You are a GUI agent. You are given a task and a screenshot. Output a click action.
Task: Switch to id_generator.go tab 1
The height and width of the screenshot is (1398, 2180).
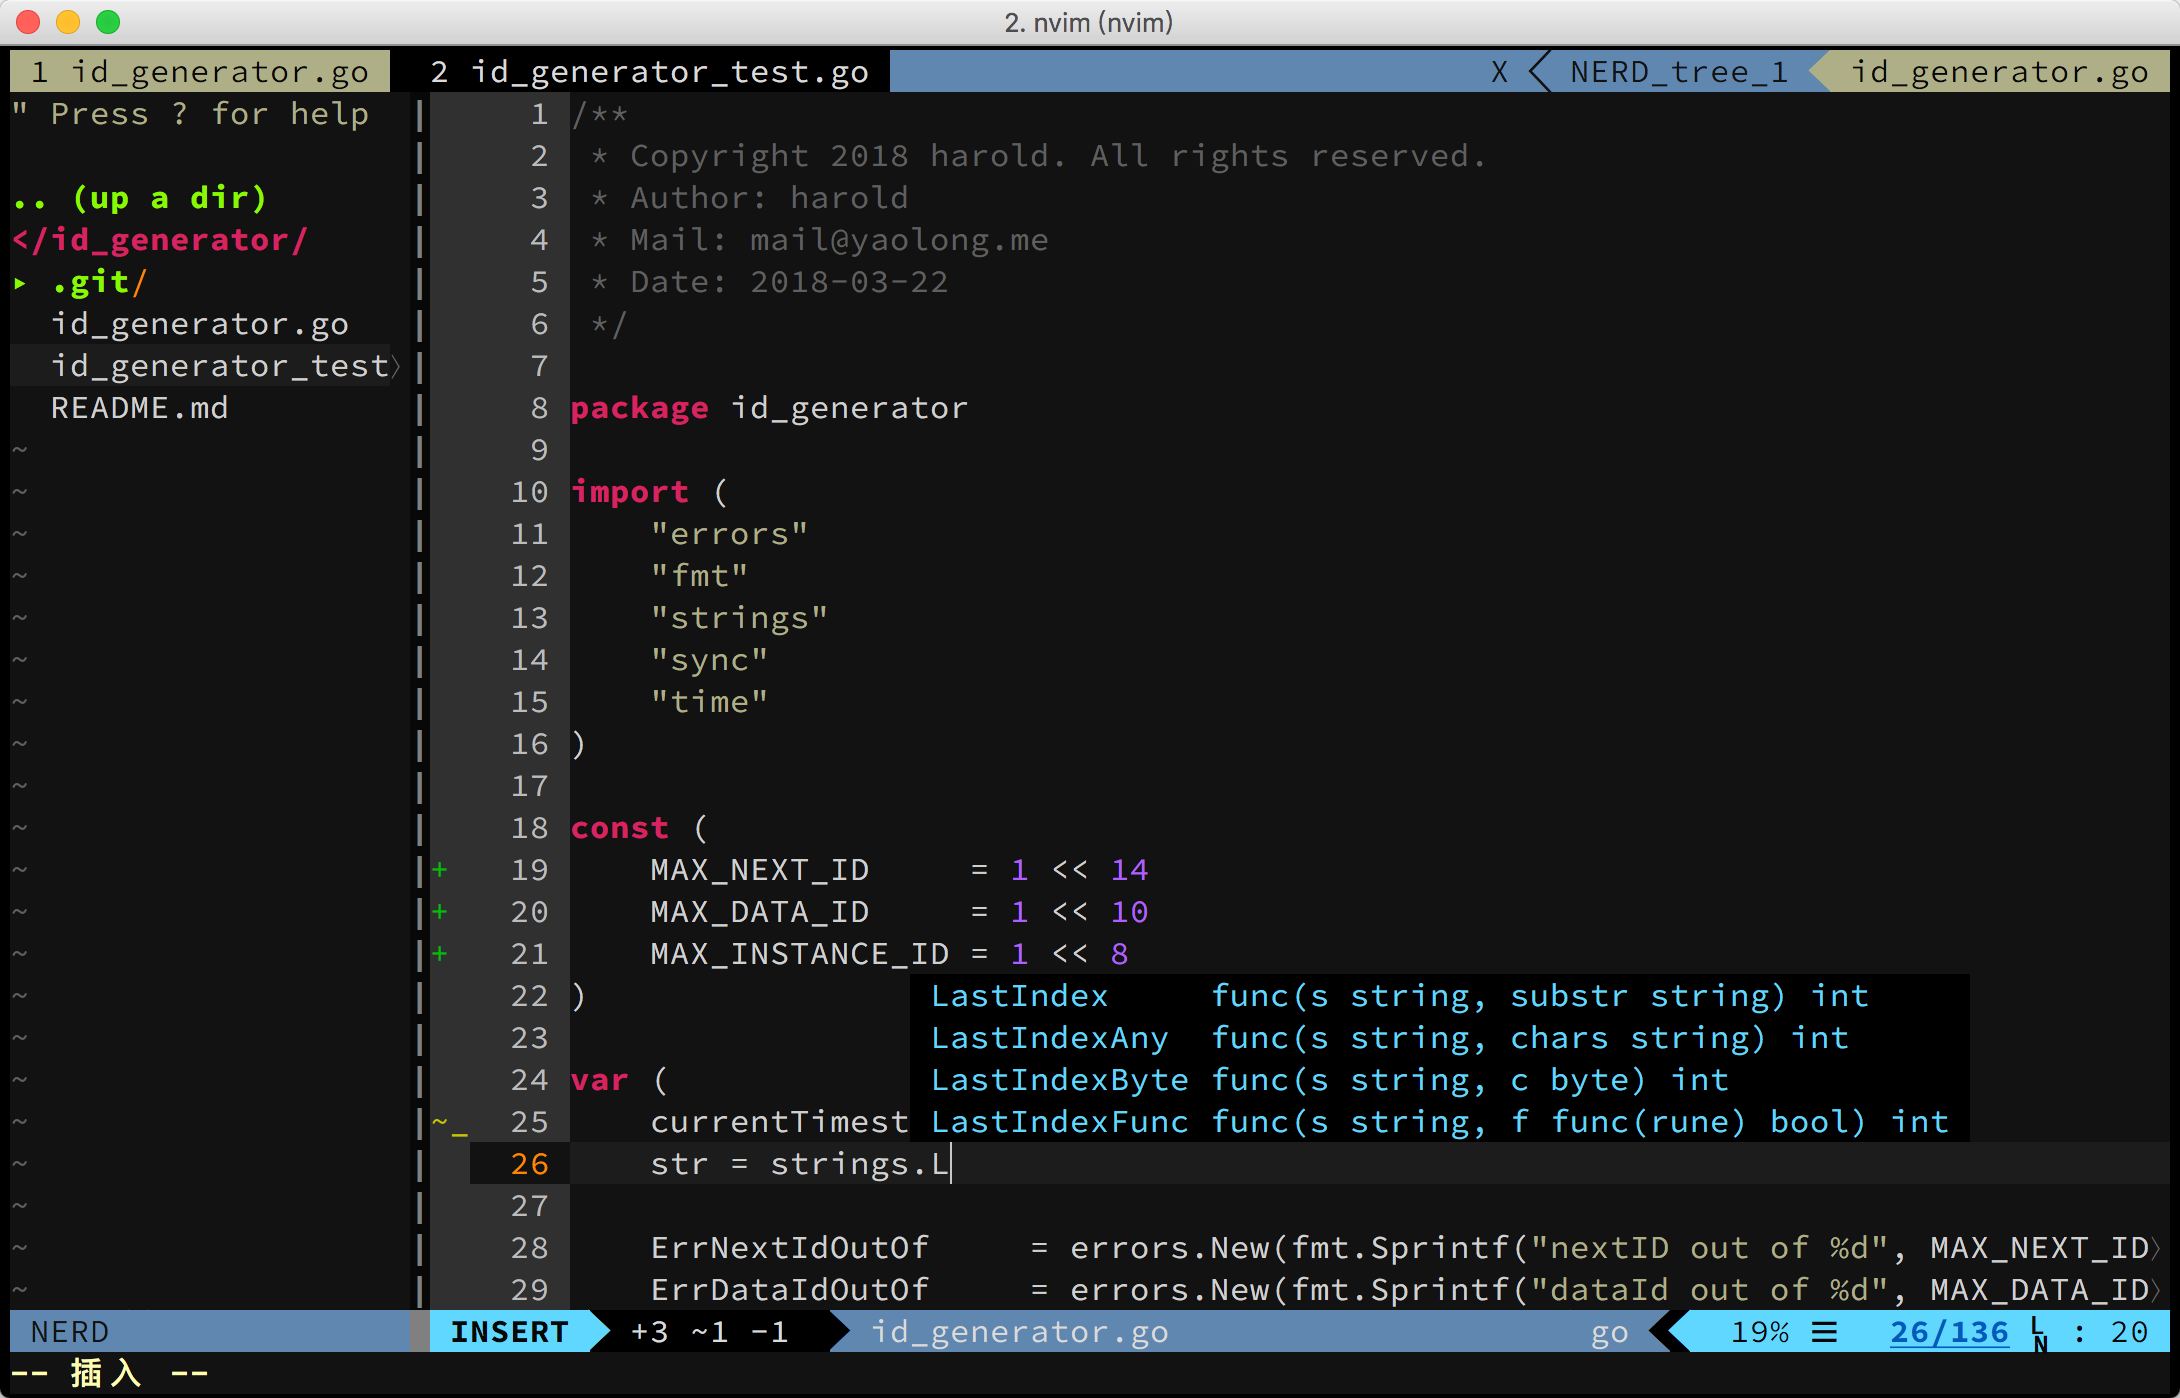tap(199, 72)
